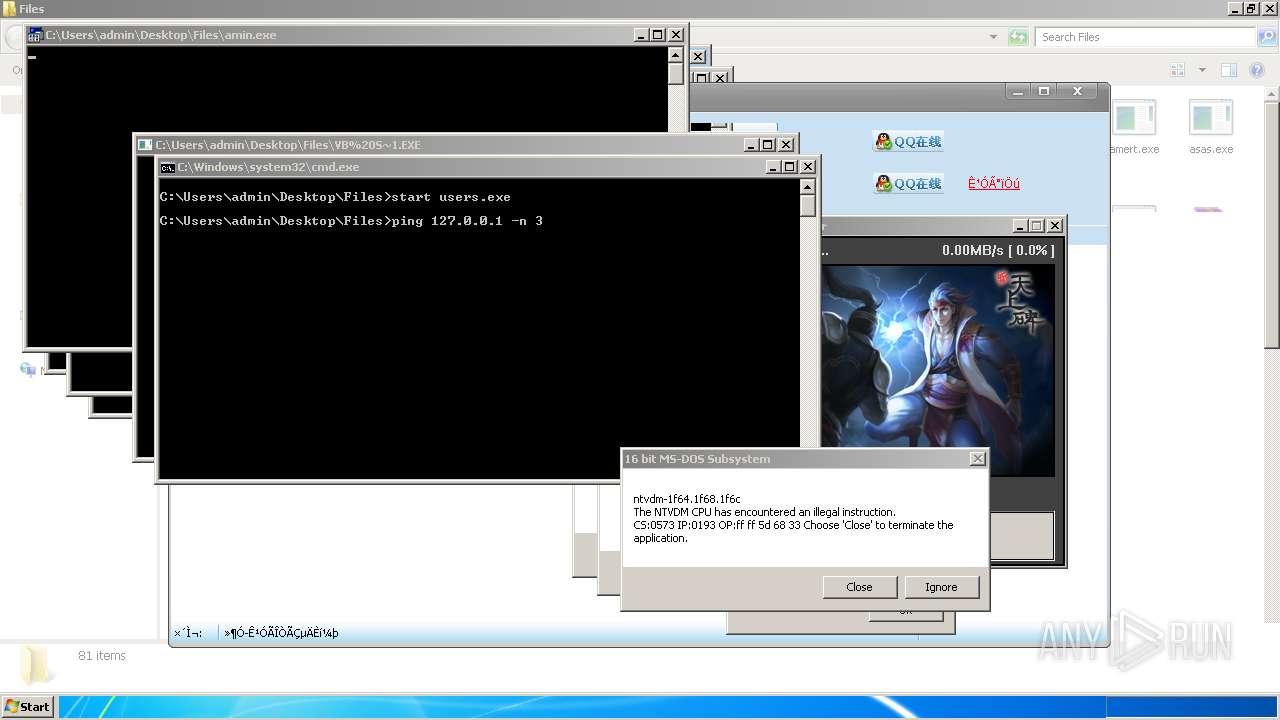This screenshot has height=720, width=1280.
Task: Maximize the amin.exe console window
Action: pyautogui.click(x=657, y=35)
